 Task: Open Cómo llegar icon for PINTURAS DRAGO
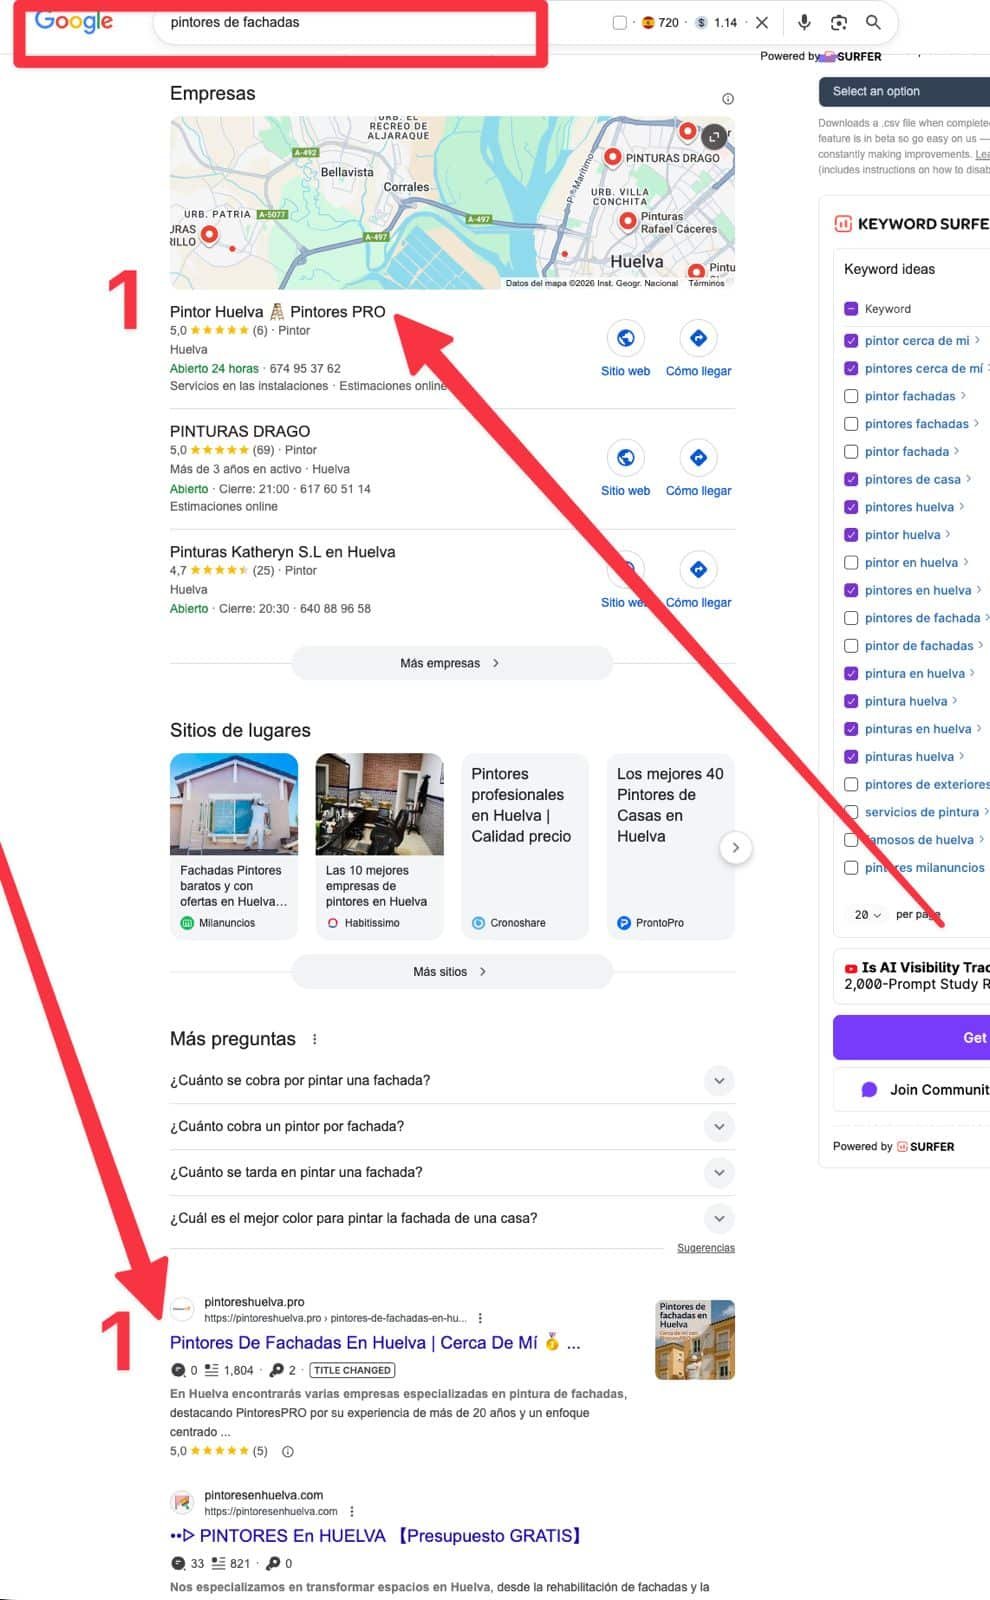(699, 458)
